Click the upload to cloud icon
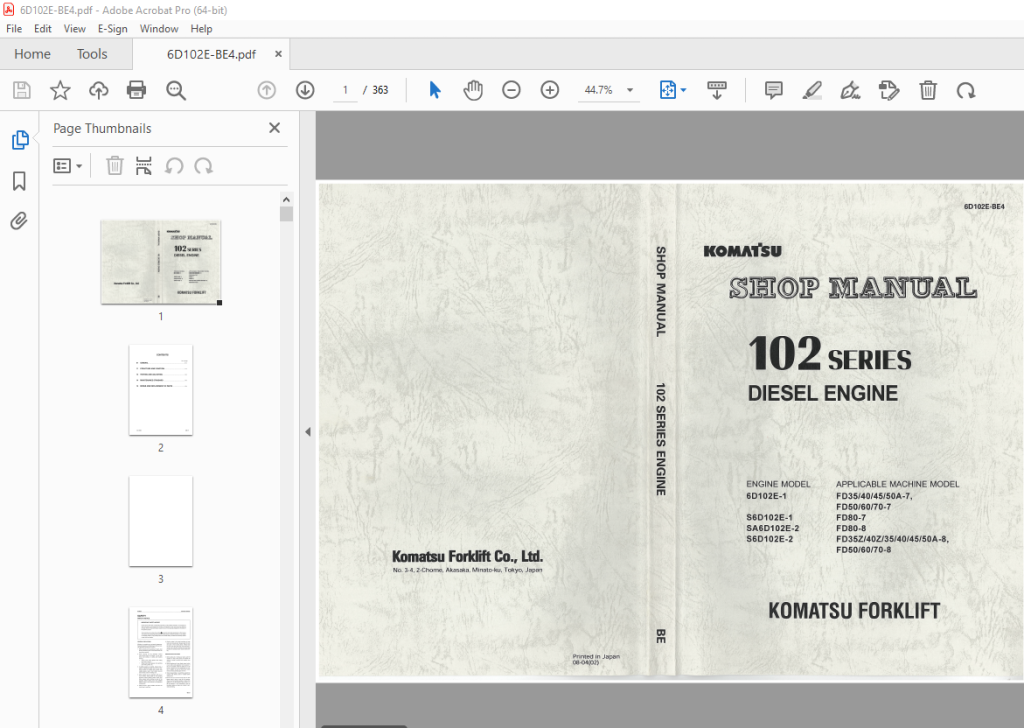Image resolution: width=1024 pixels, height=728 pixels. pos(99,90)
